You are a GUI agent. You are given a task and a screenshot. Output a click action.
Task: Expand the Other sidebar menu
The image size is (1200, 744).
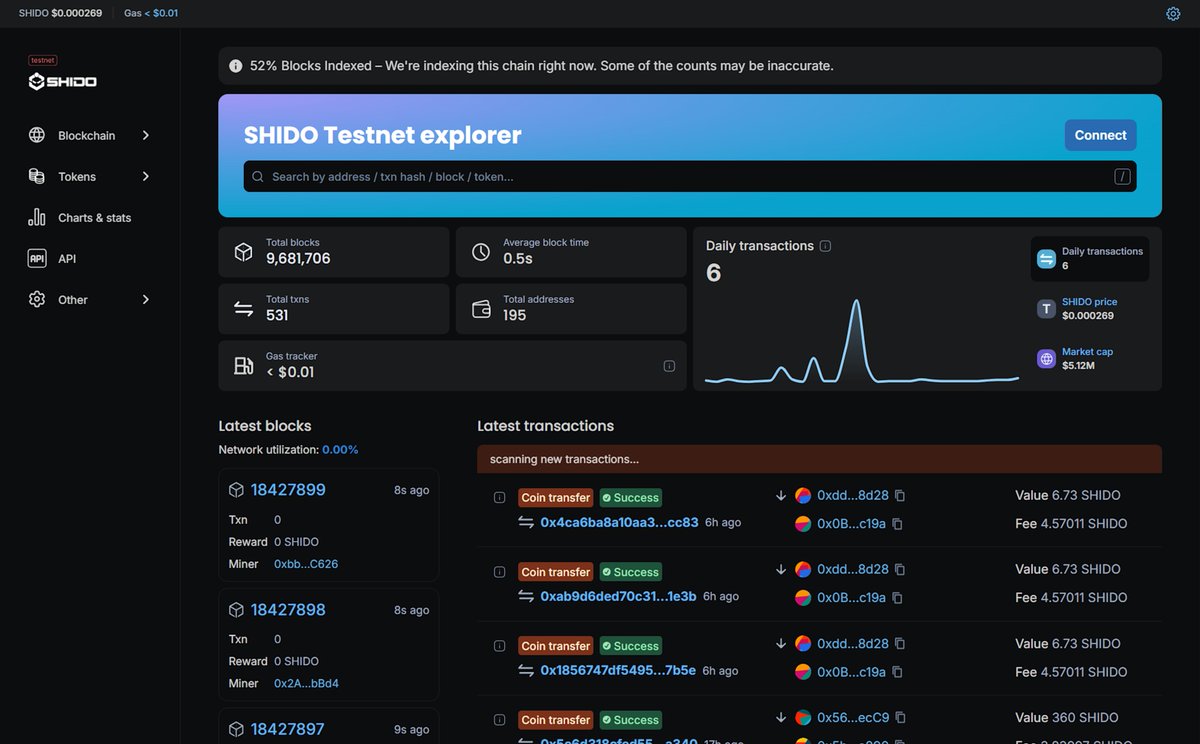(x=145, y=299)
